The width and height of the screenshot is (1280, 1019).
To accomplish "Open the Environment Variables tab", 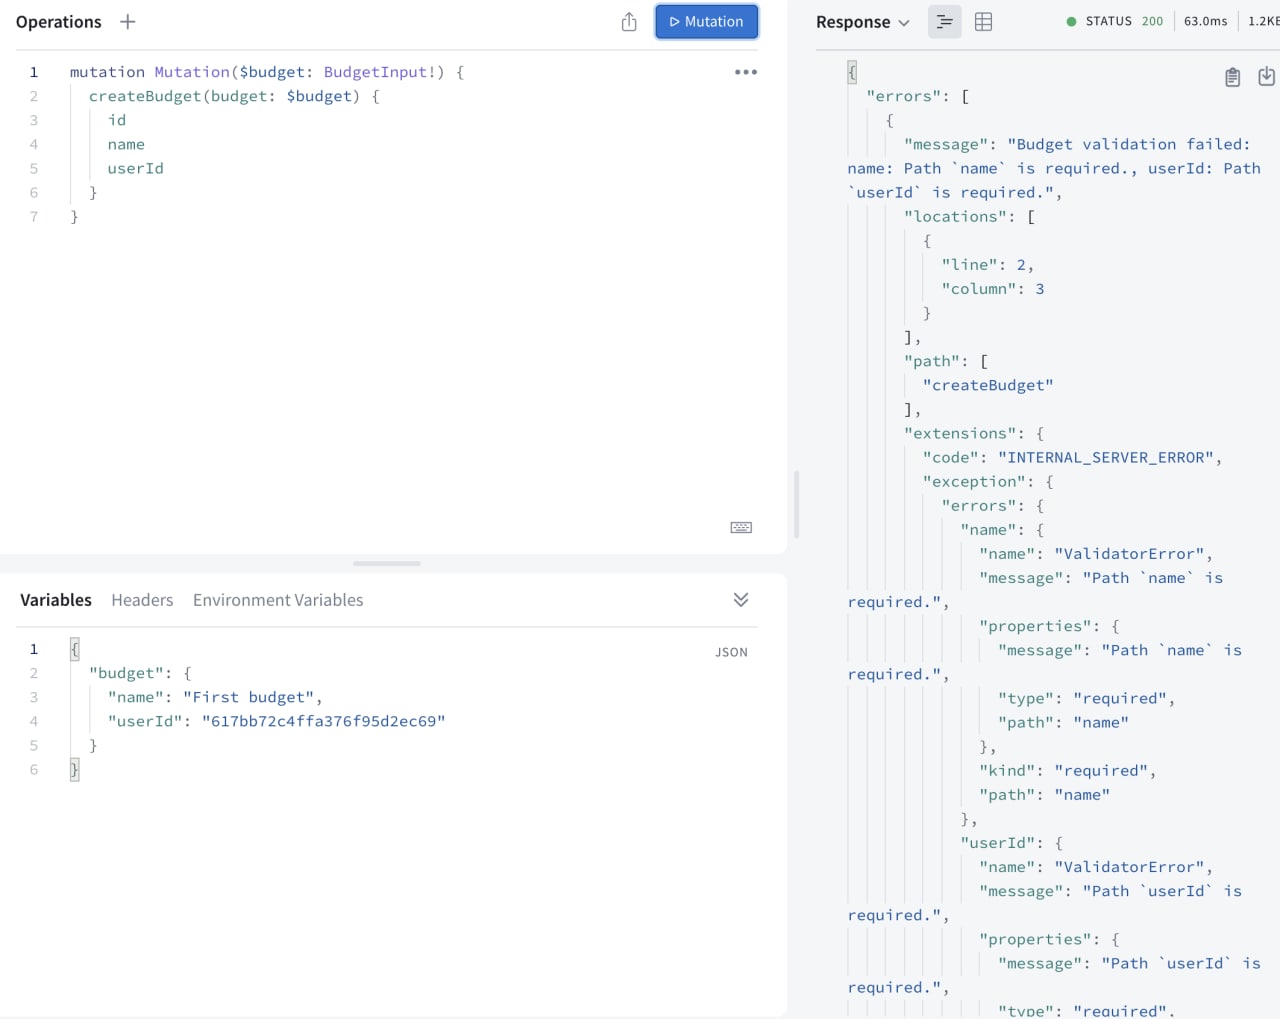I will [x=278, y=600].
